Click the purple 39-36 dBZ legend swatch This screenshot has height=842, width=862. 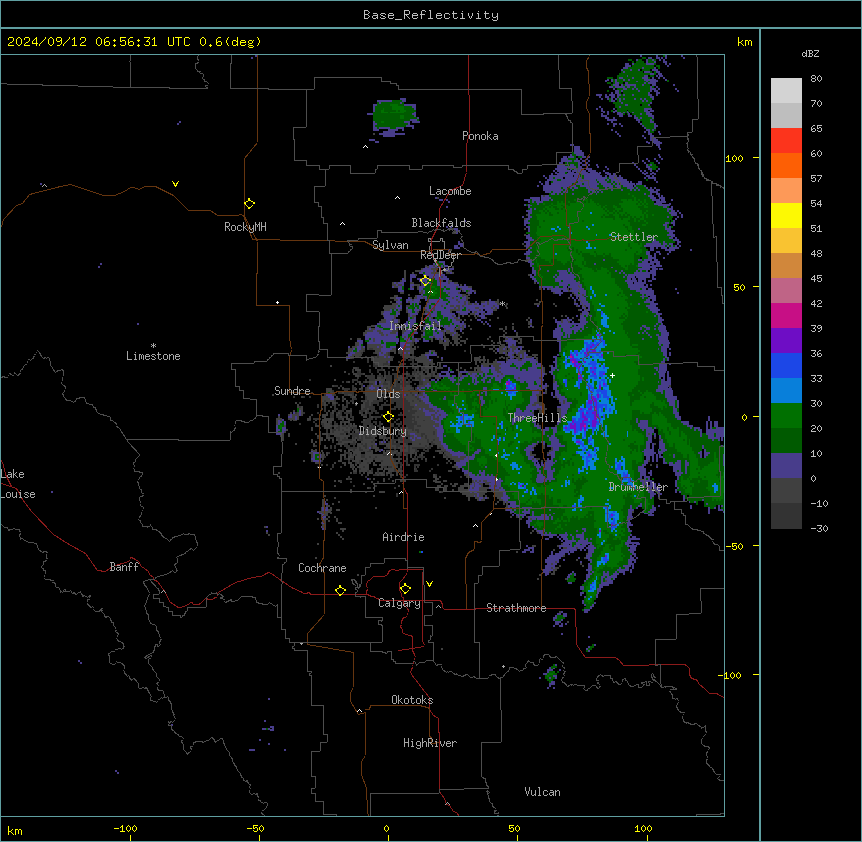click(x=786, y=340)
